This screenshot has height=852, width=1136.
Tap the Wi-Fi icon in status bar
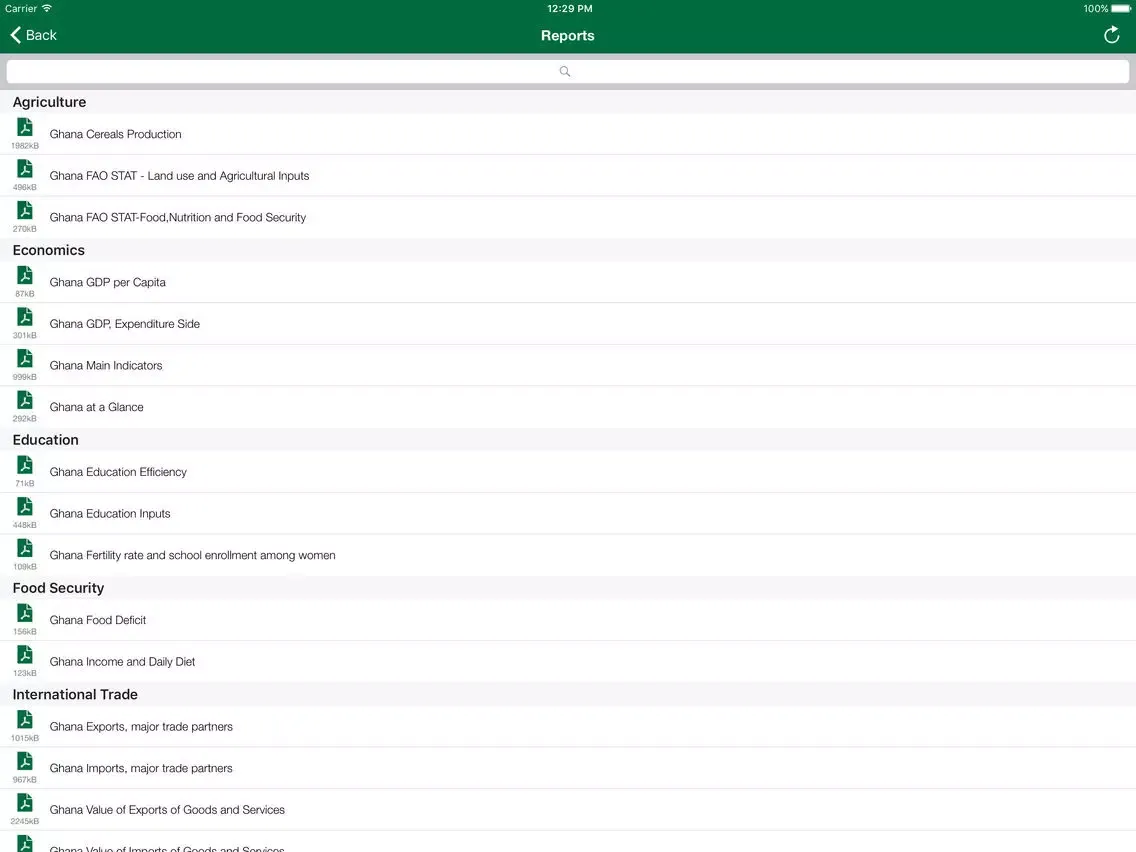[x=47, y=8]
